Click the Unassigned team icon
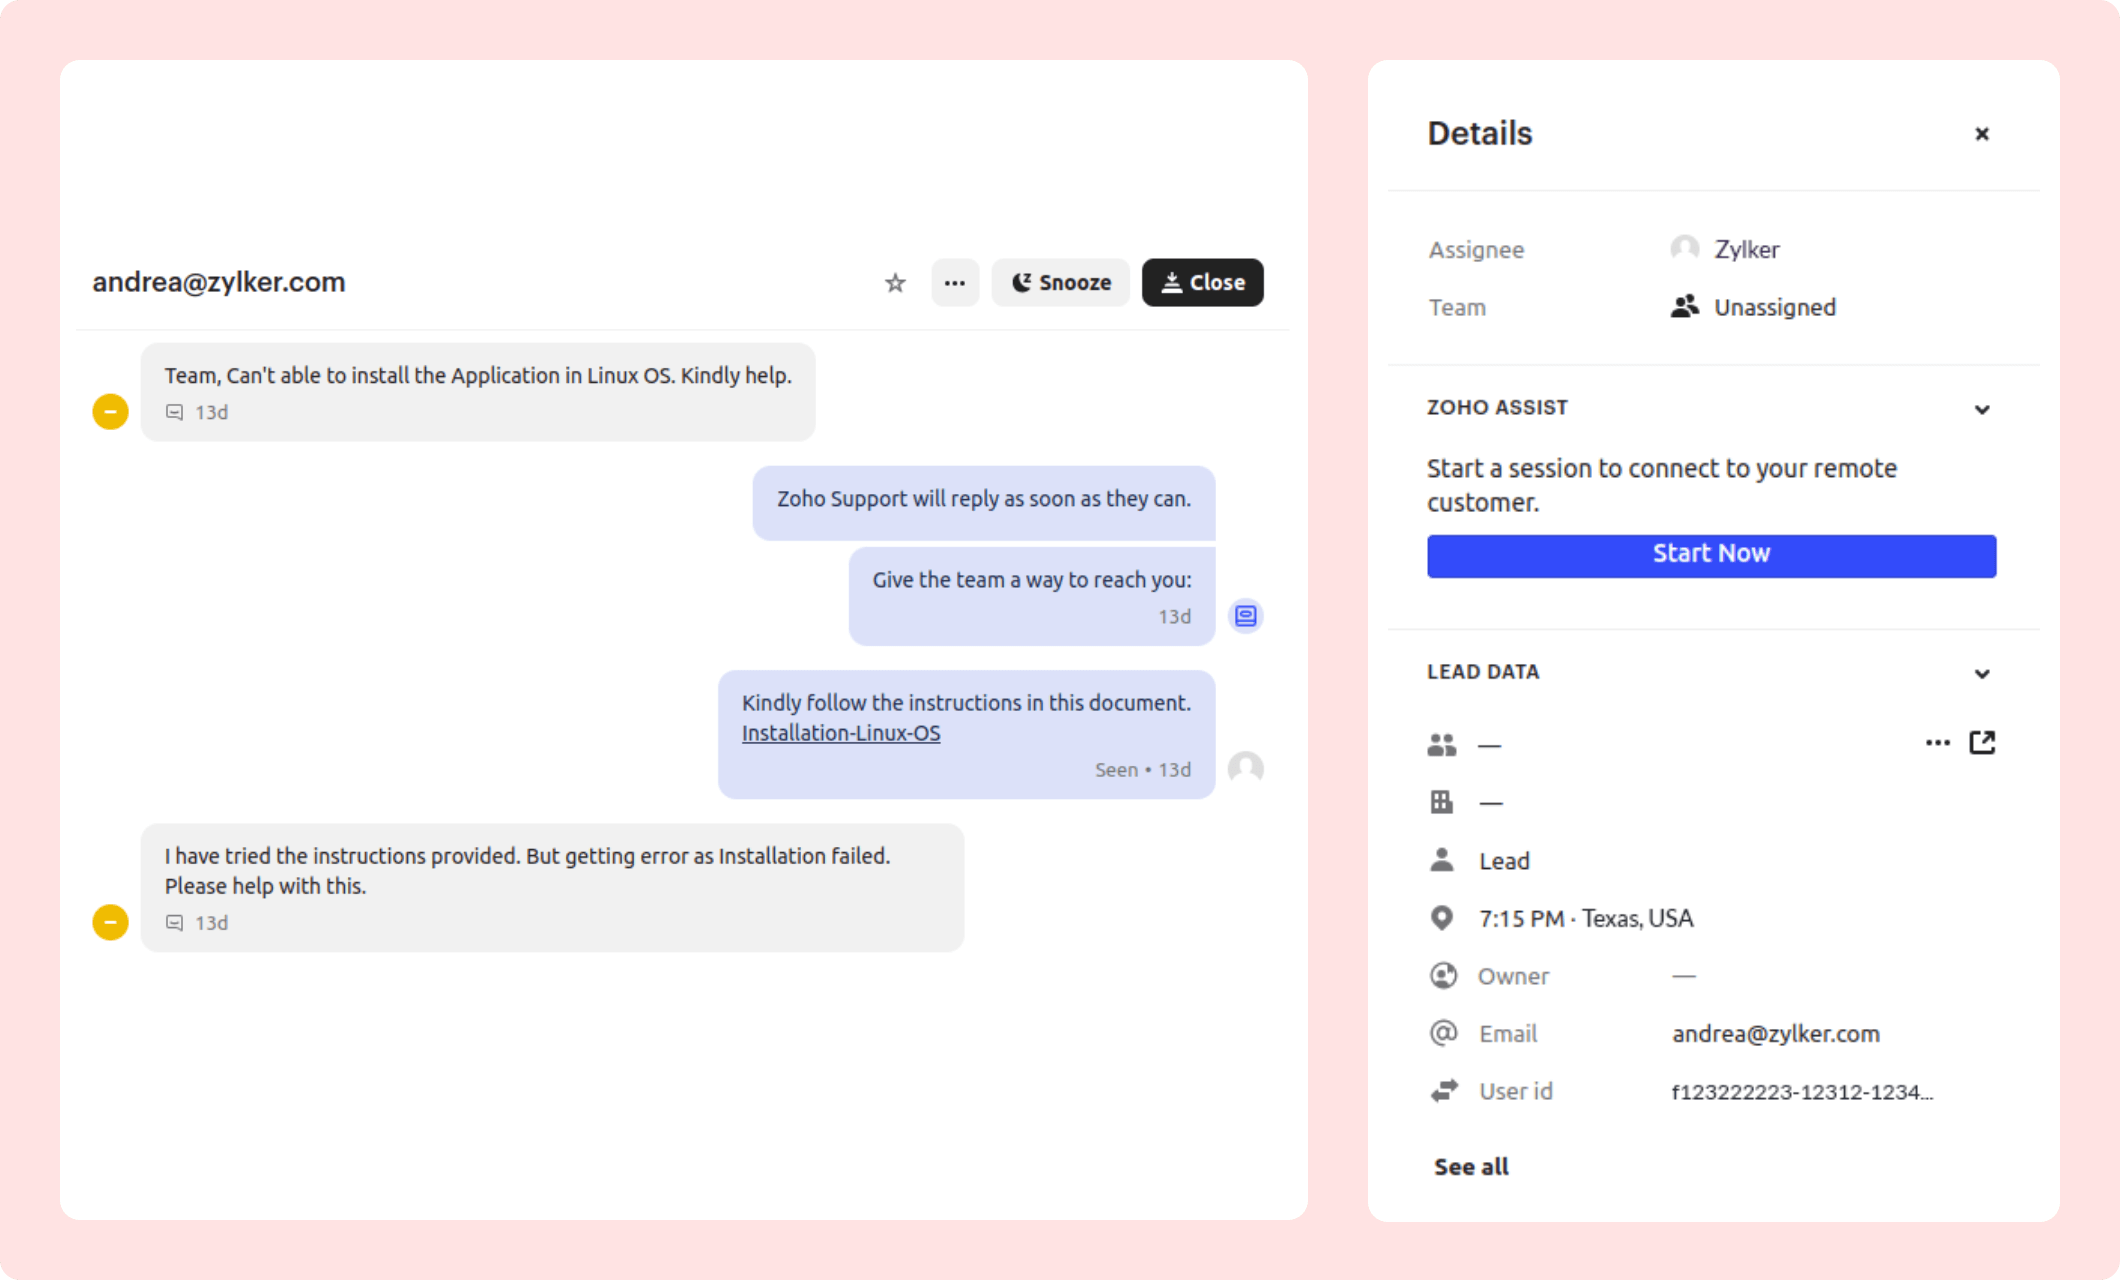 tap(1685, 307)
